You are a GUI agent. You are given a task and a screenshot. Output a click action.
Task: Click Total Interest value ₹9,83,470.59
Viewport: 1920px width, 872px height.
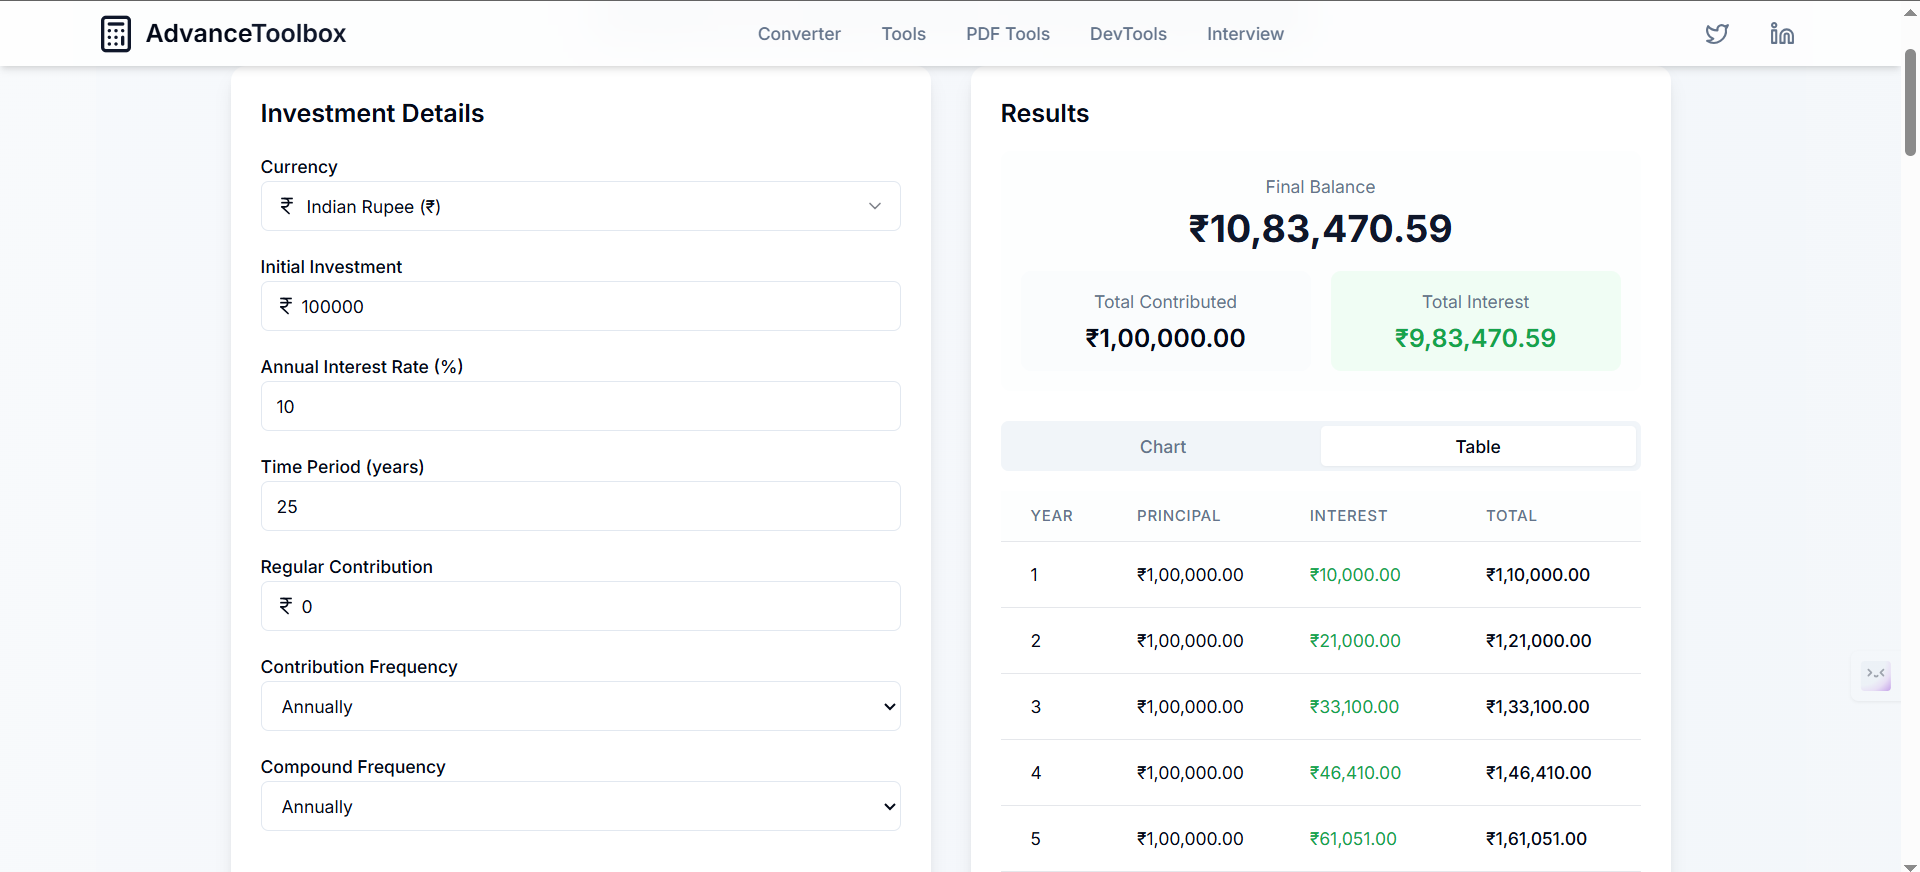pyautogui.click(x=1475, y=338)
